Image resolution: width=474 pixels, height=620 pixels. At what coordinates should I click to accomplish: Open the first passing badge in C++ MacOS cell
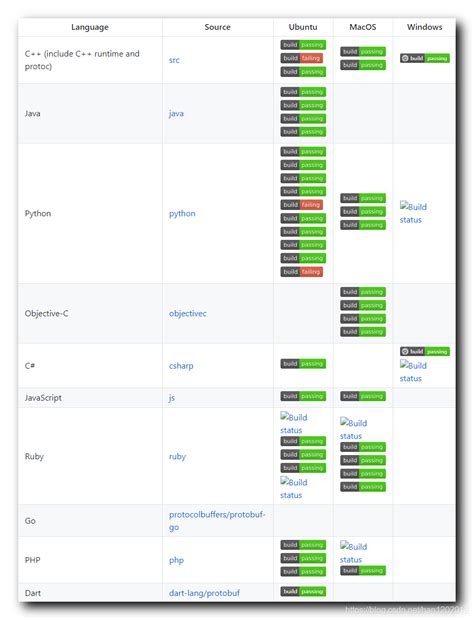pos(363,51)
